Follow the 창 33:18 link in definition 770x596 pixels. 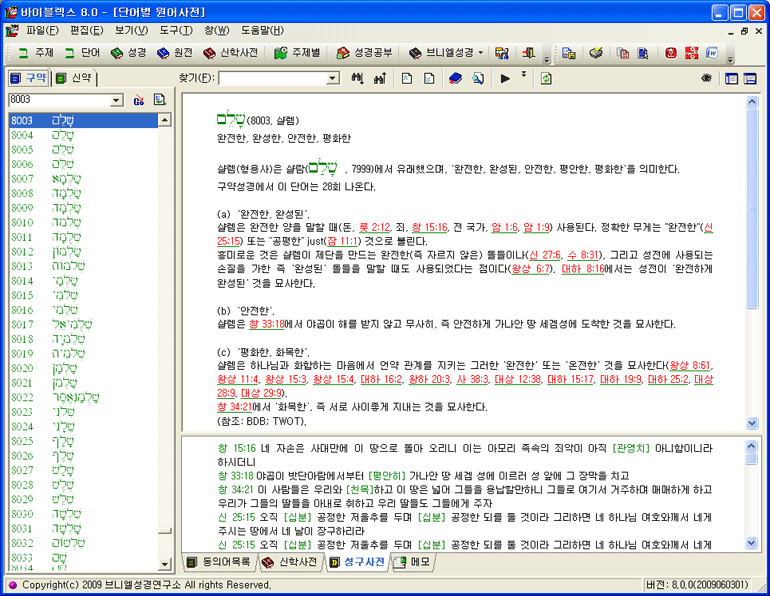(267, 324)
